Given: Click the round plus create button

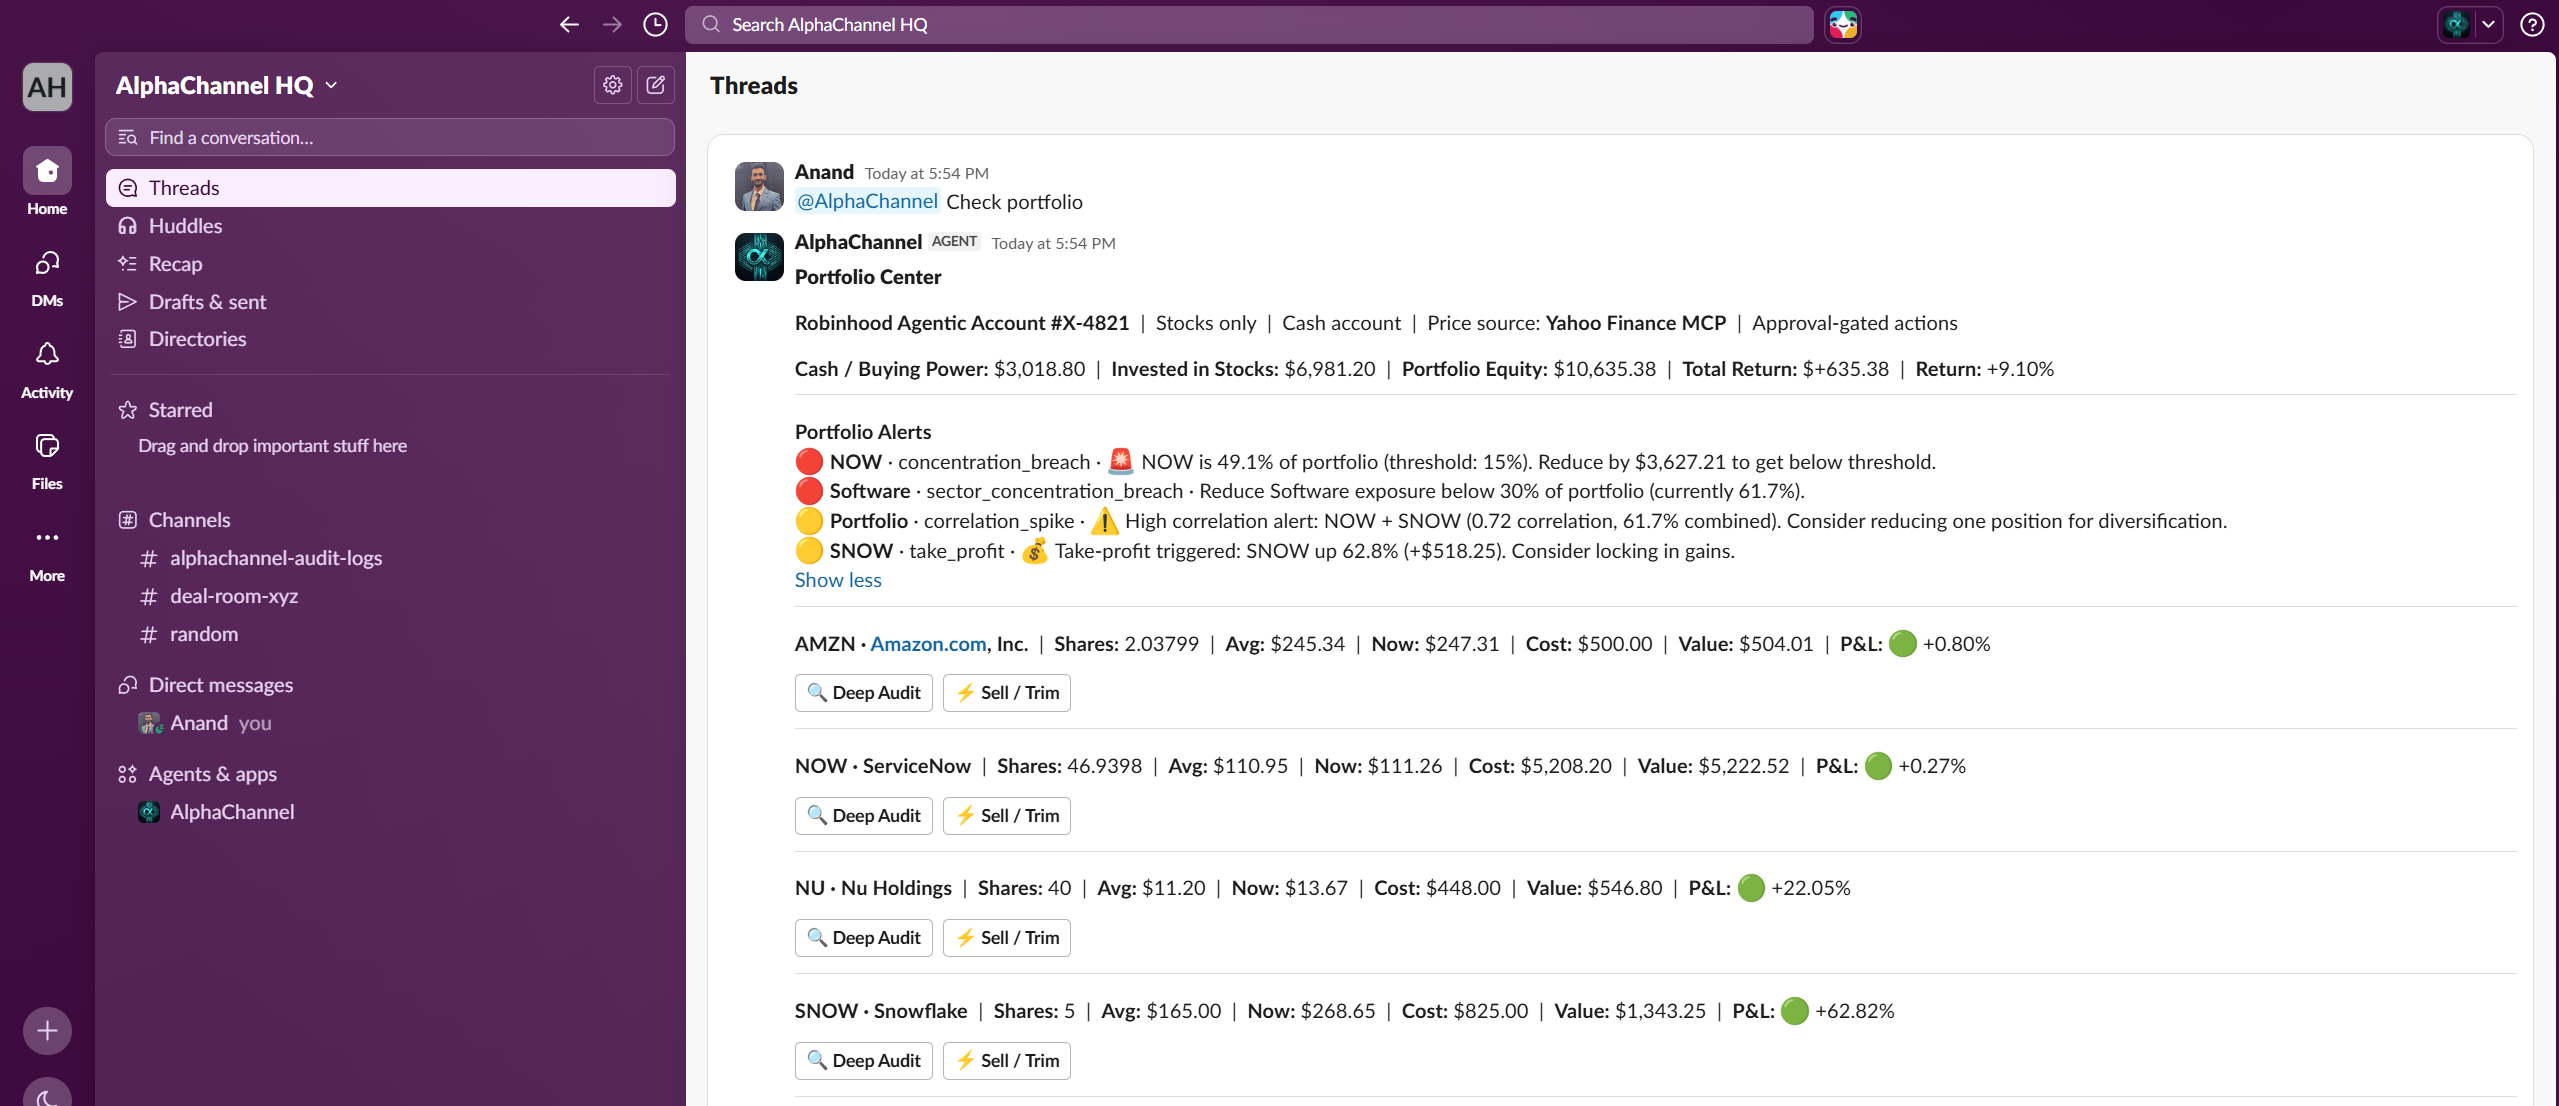Looking at the screenshot, I should click(47, 1030).
